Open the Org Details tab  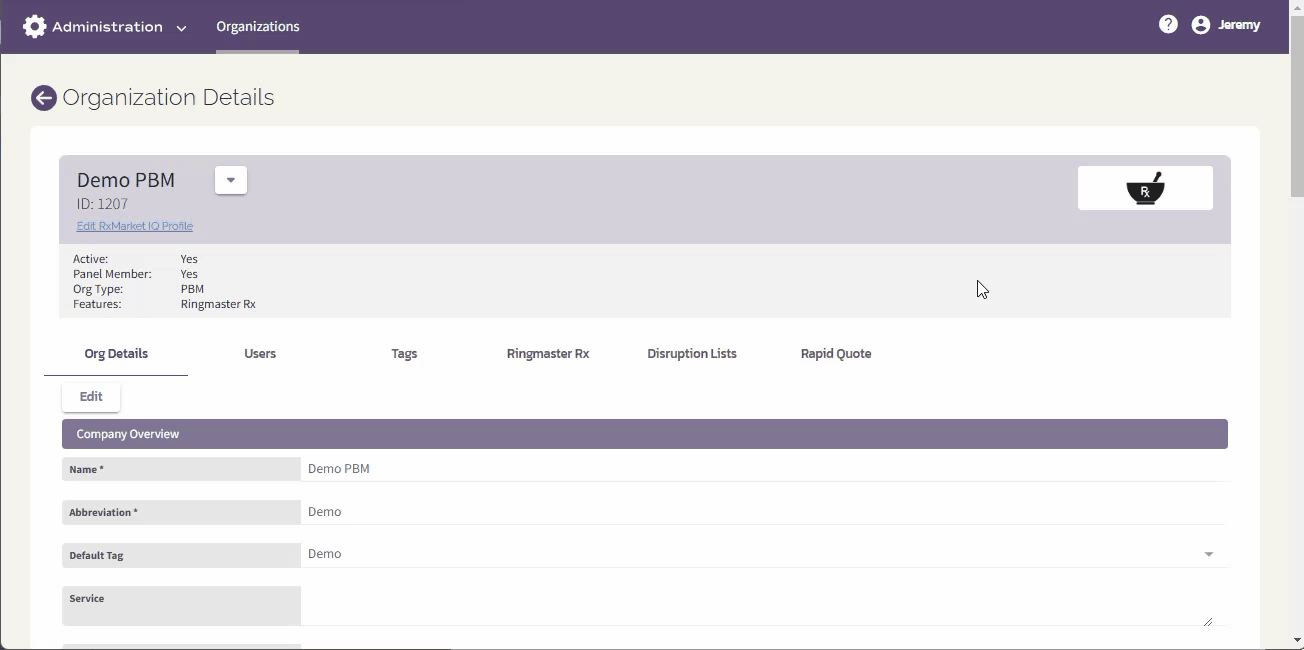point(115,353)
